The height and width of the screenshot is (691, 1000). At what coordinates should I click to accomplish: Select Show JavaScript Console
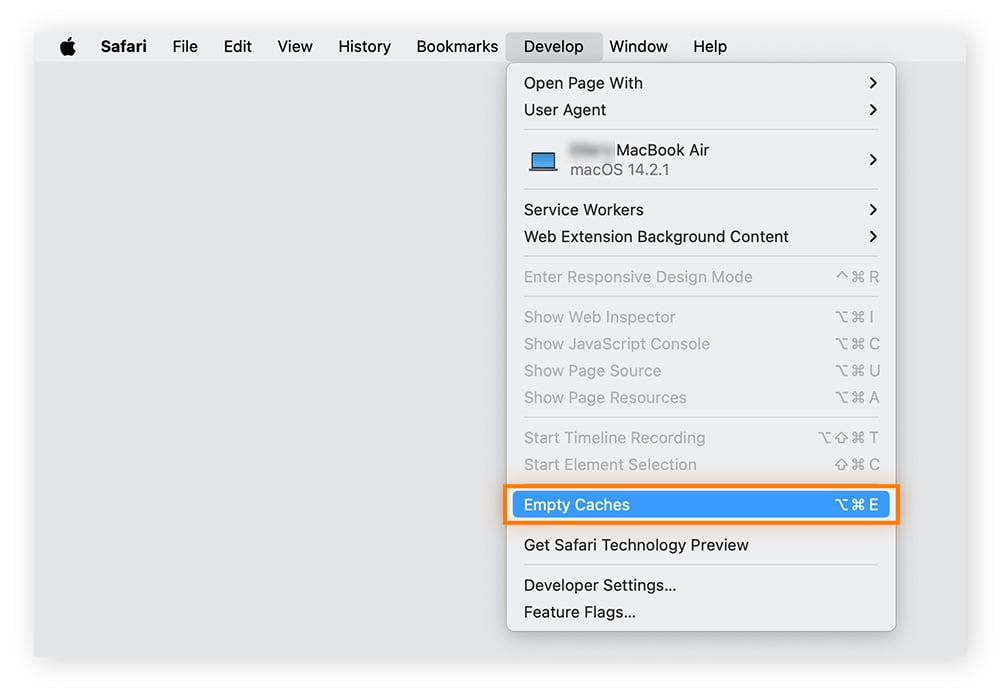click(701, 344)
